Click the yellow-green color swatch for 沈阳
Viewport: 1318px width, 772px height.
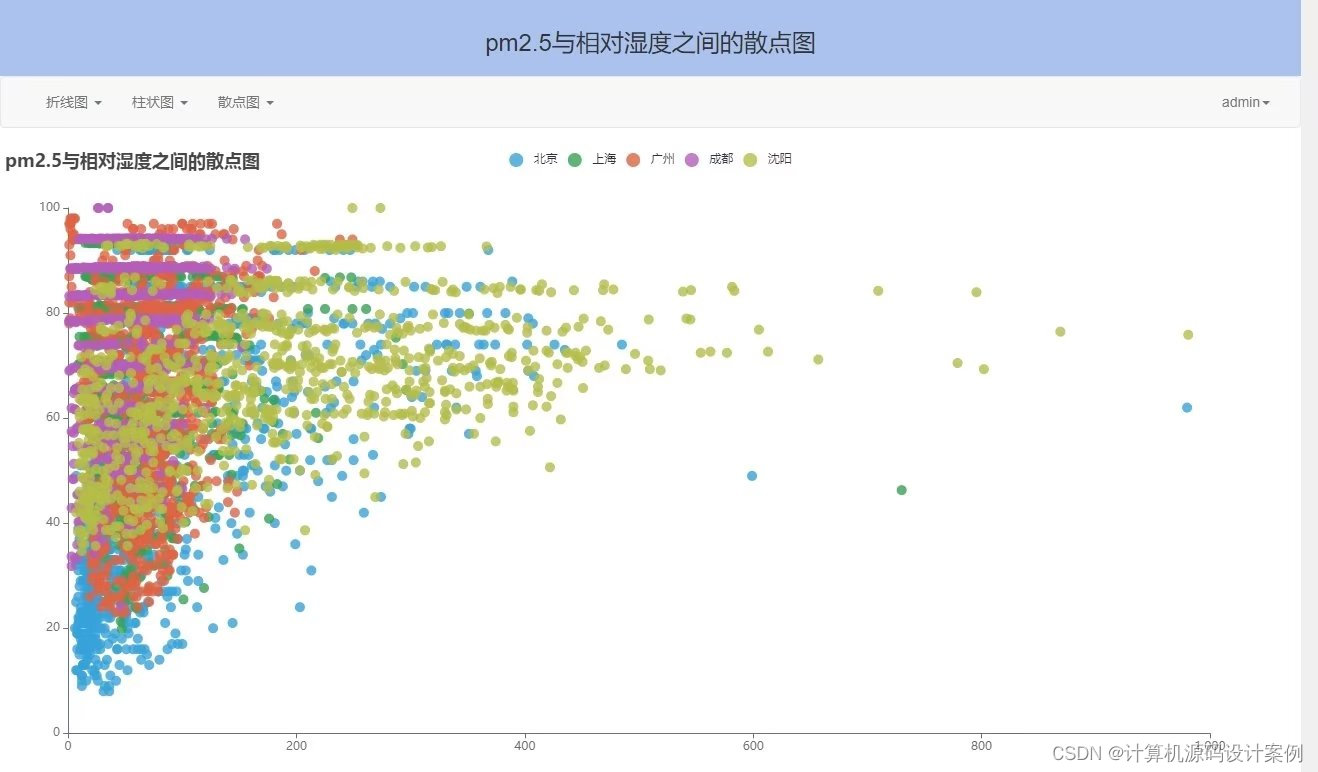pos(749,159)
